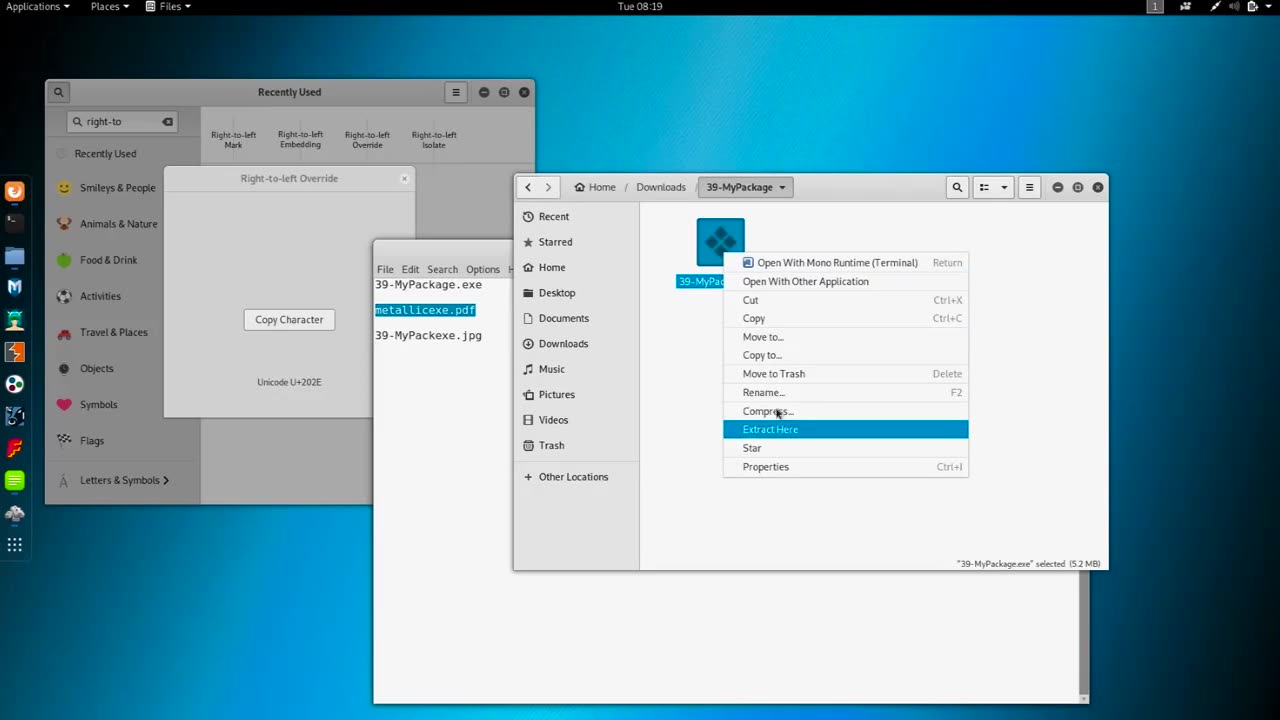Open Flags character category
Image resolution: width=1280 pixels, height=720 pixels.
click(x=91, y=440)
